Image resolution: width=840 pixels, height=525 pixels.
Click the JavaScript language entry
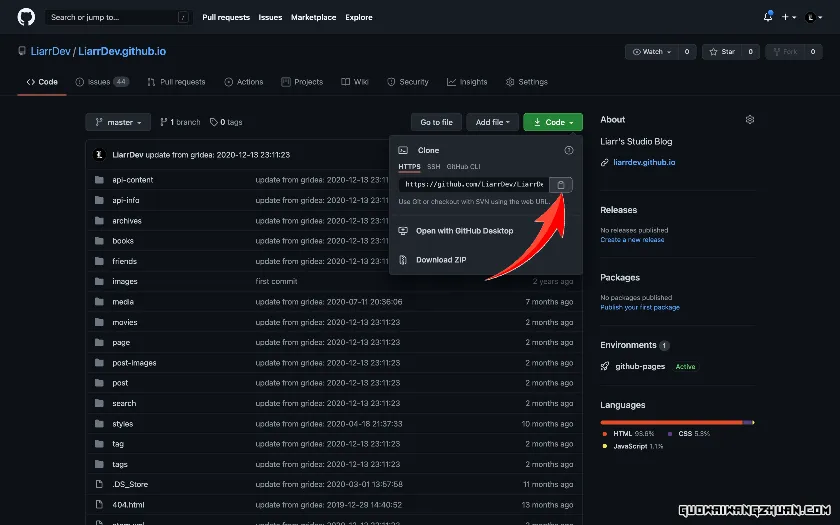click(633, 446)
